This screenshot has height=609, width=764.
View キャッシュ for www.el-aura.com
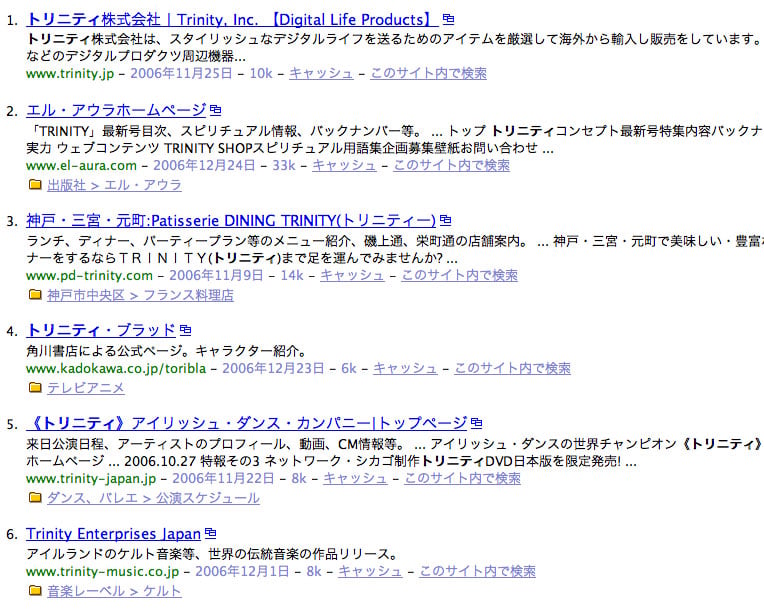tap(344, 166)
